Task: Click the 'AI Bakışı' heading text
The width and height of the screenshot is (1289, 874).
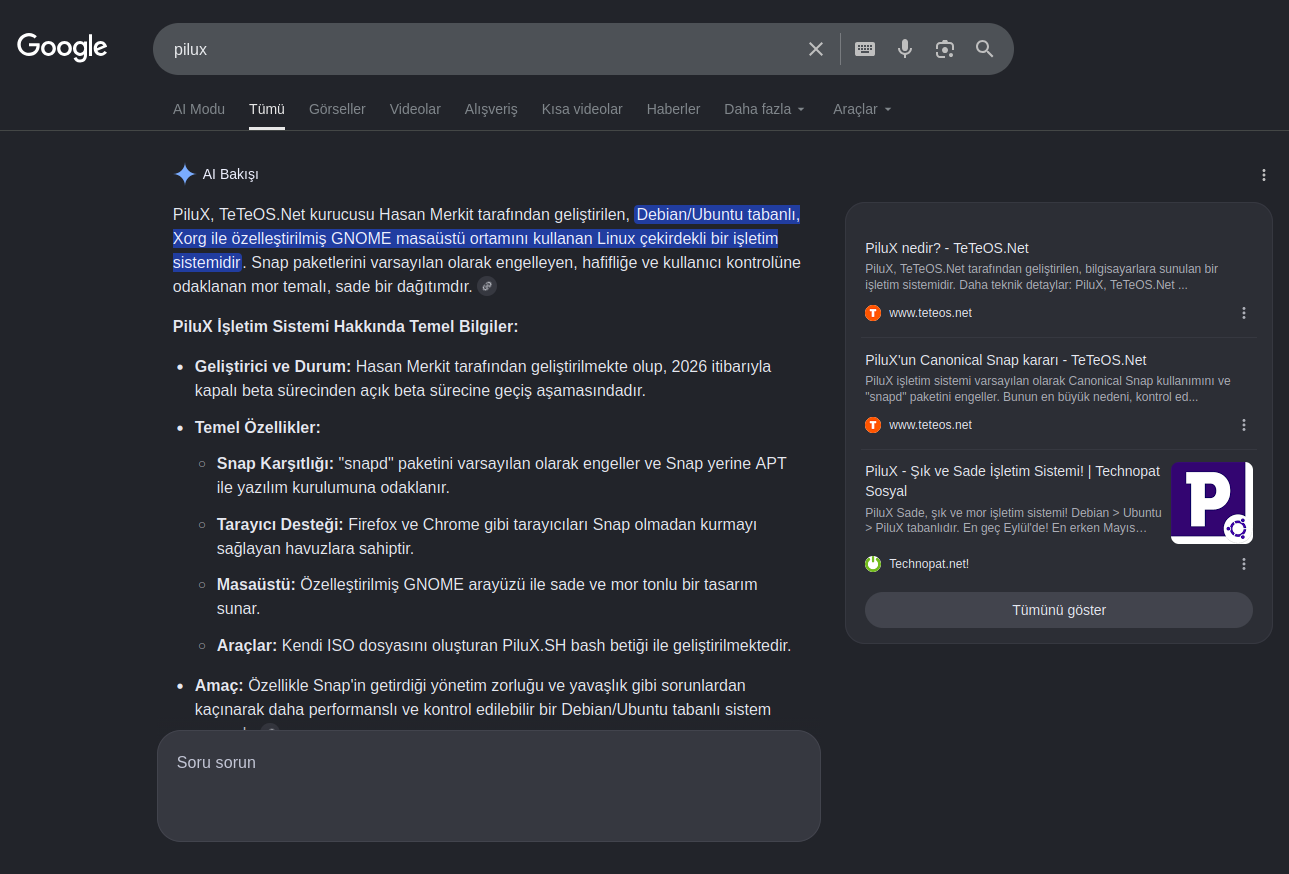Action: 231,174
